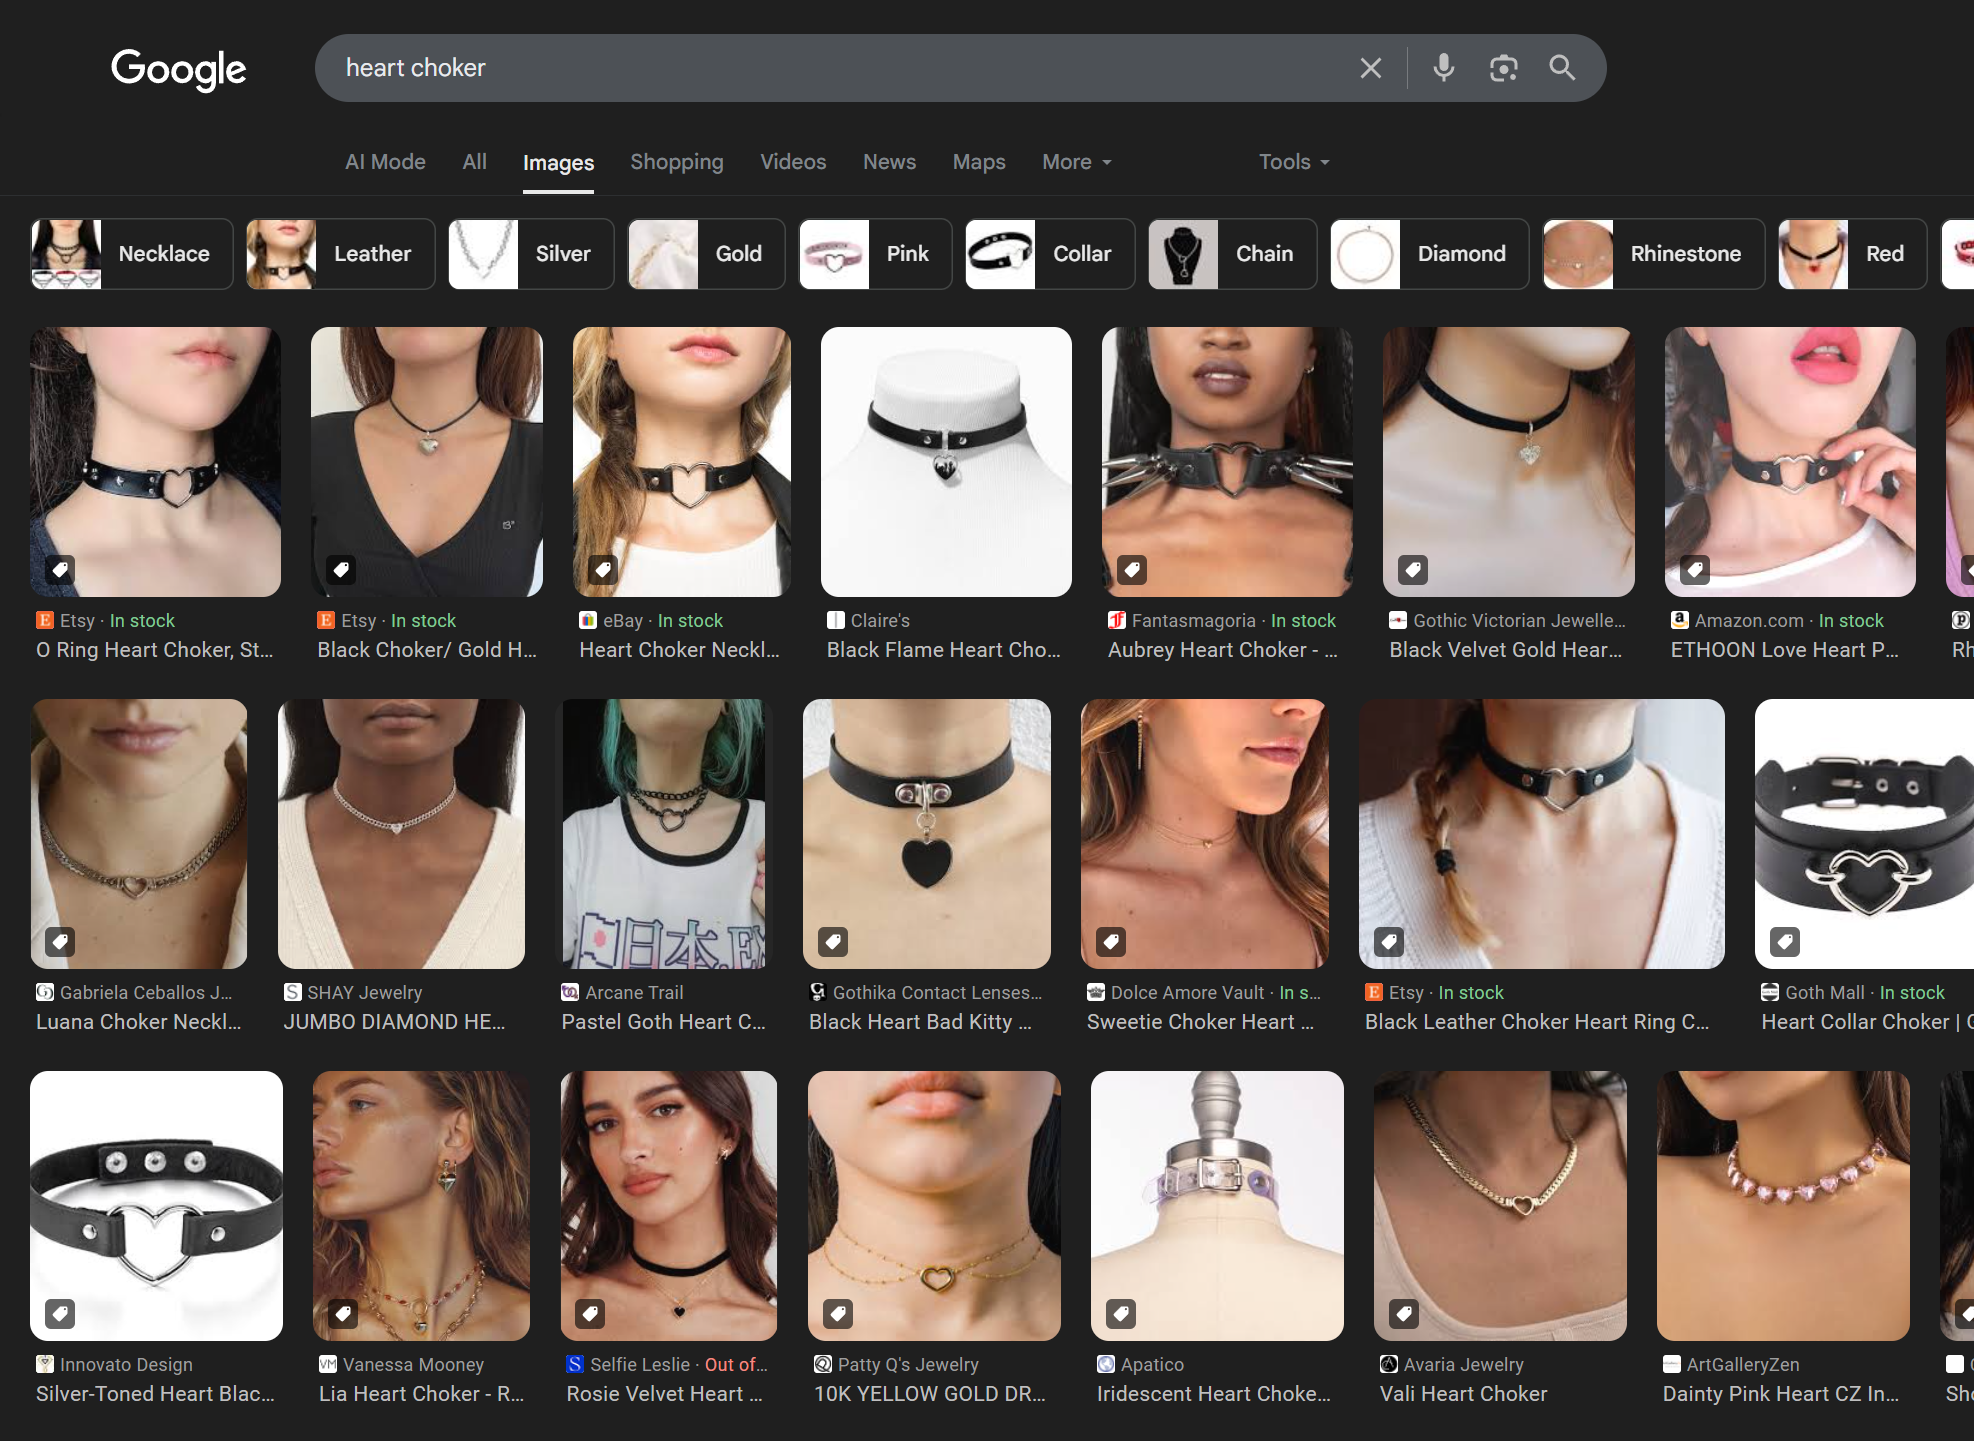
Task: Open ArtGalleryZen Dainty Pink Heart thumbnail
Action: click(x=1783, y=1206)
